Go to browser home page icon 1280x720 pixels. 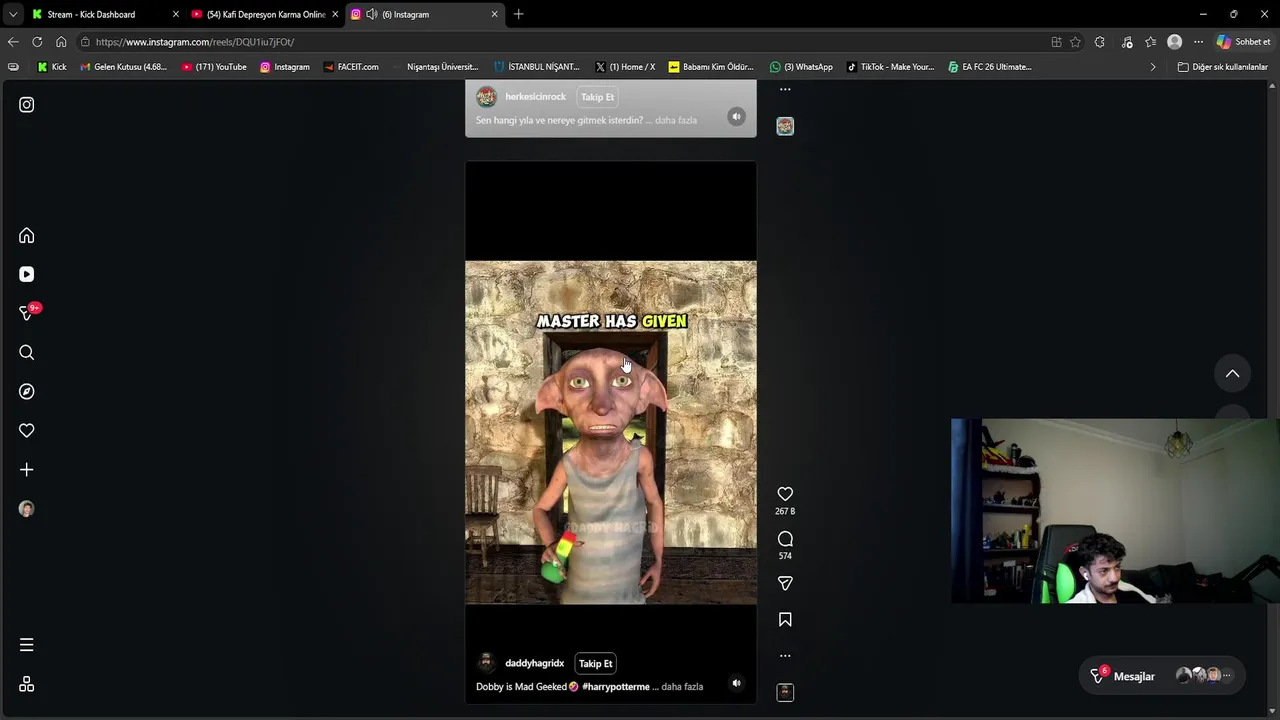[x=61, y=42]
